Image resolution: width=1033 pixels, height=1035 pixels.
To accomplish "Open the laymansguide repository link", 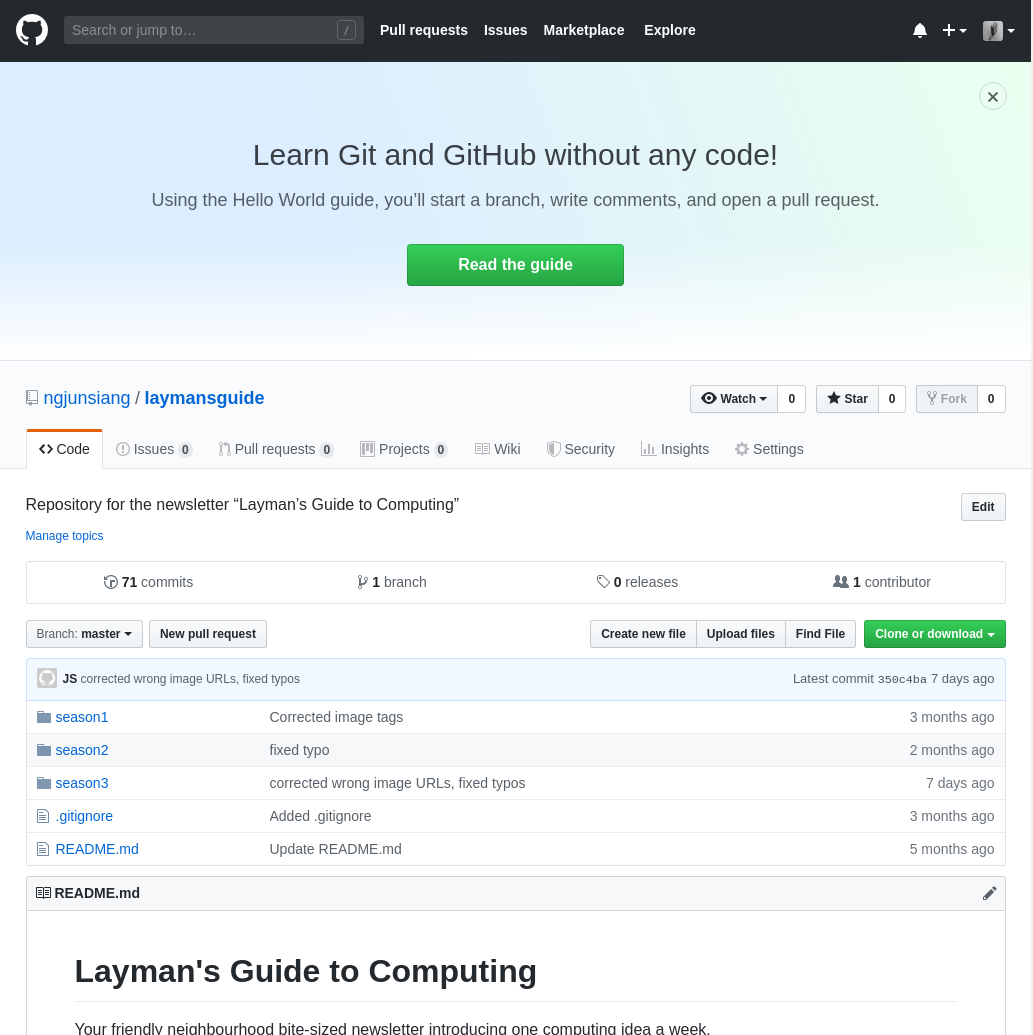I will [204, 398].
